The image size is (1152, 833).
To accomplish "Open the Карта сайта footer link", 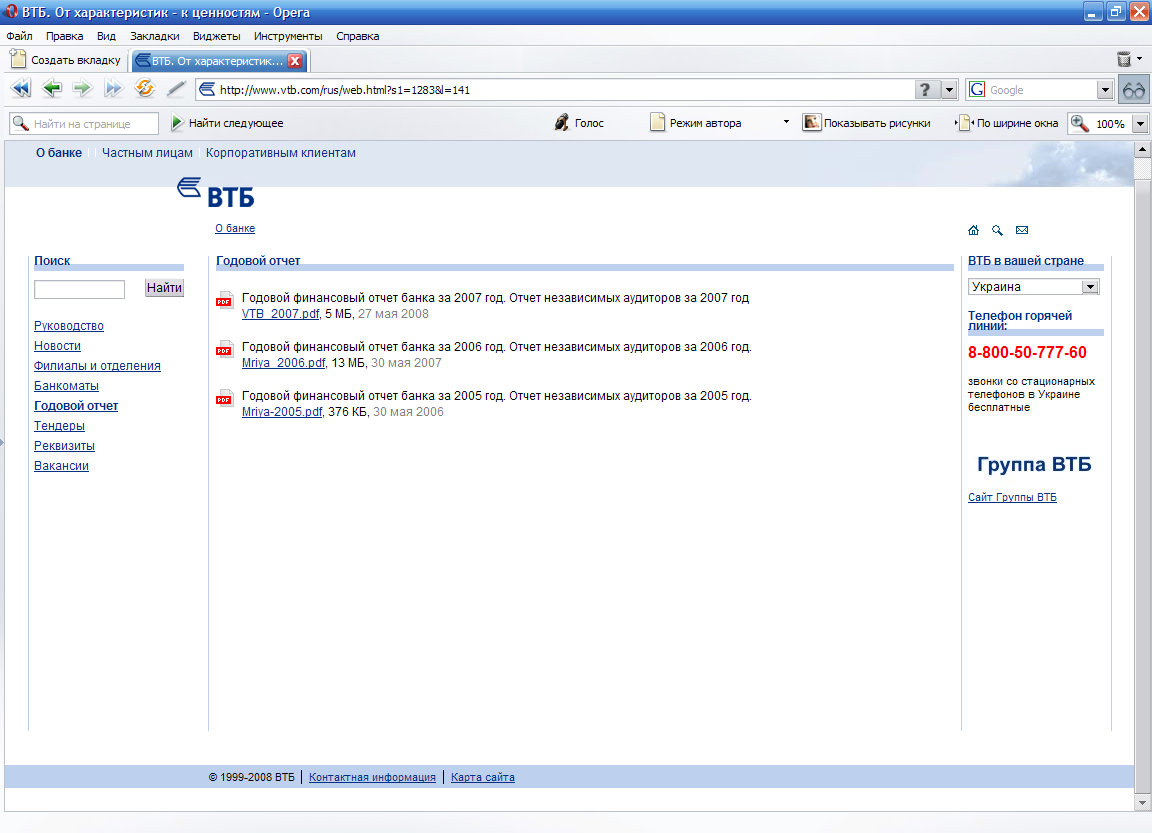I will click(x=483, y=777).
